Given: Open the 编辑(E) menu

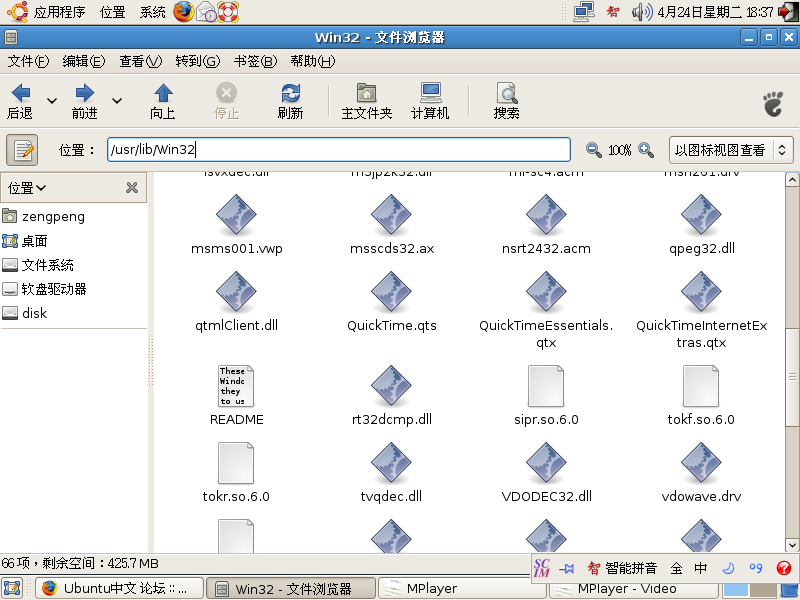Looking at the screenshot, I should (x=84, y=61).
